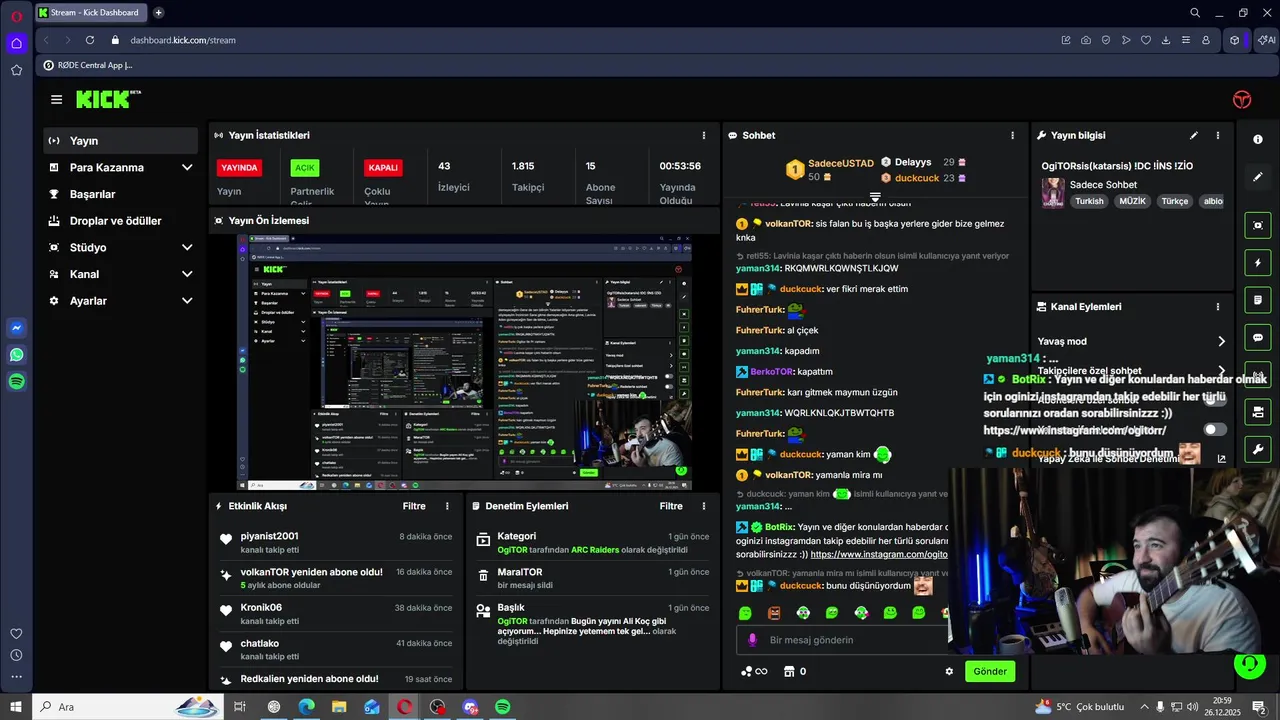Open the three-dot menu of Yayın İstatistikleri panel

(704, 135)
